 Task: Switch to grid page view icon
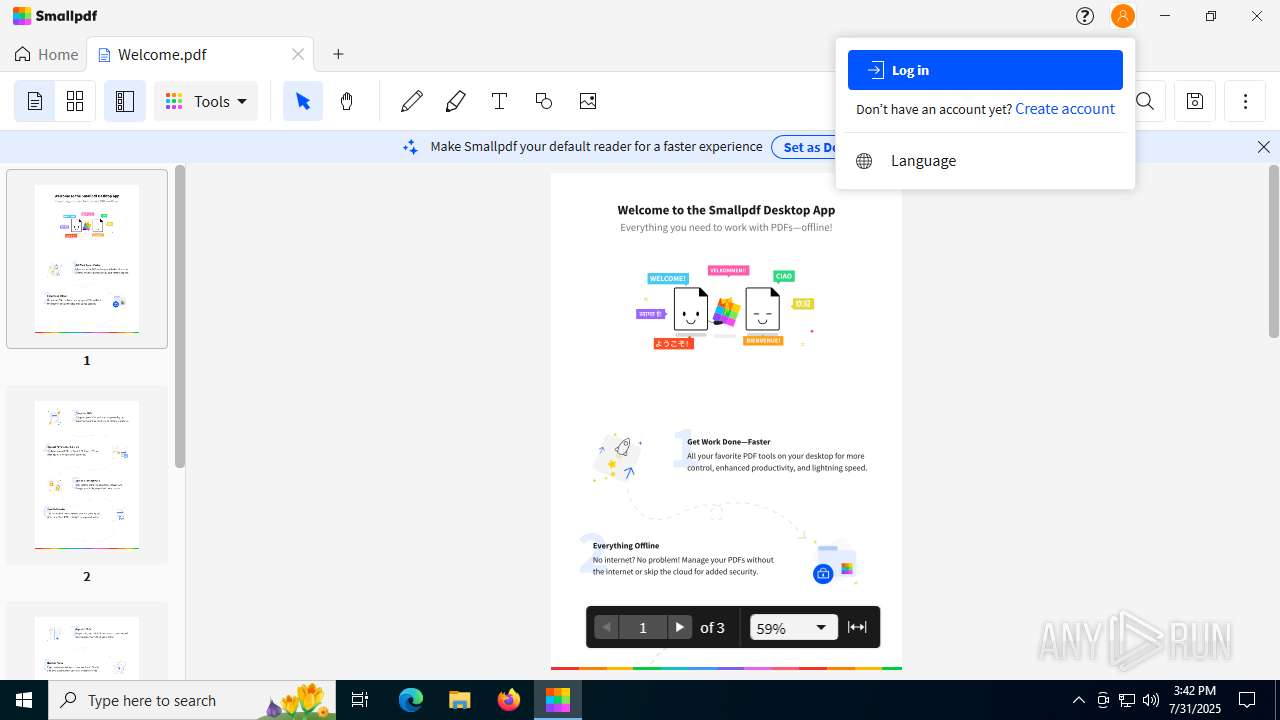pos(75,101)
